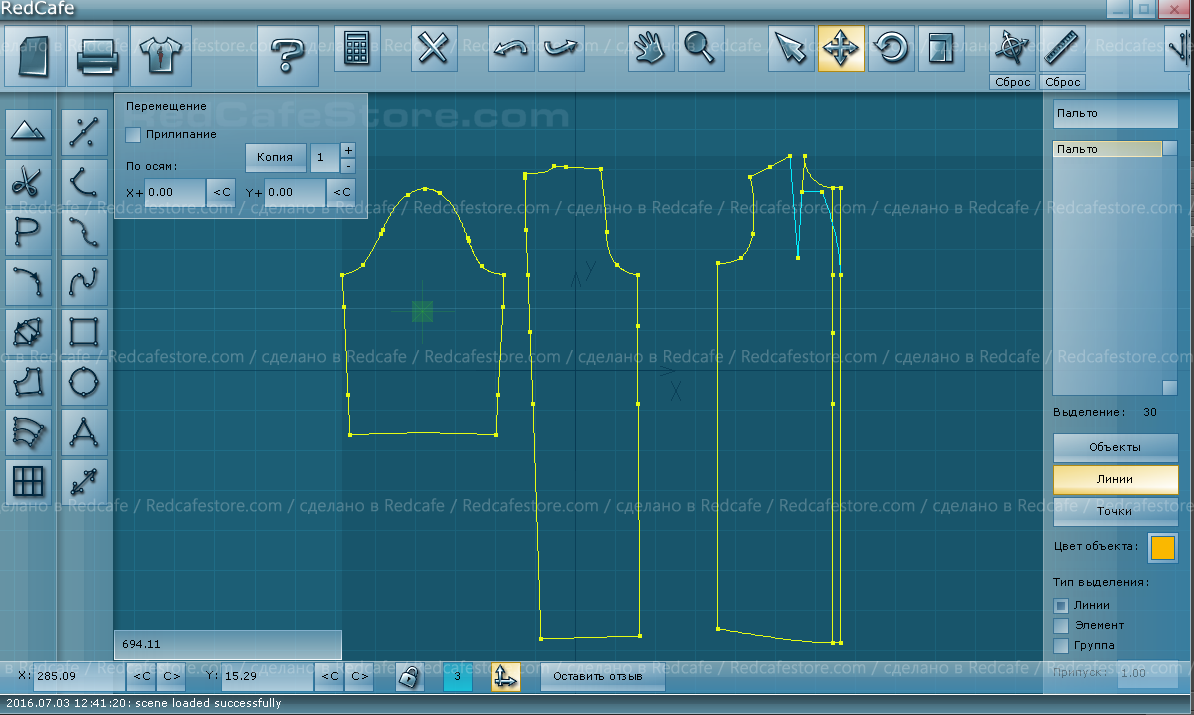Select the scissors cut tool
1194x715 pixels.
[x=28, y=181]
